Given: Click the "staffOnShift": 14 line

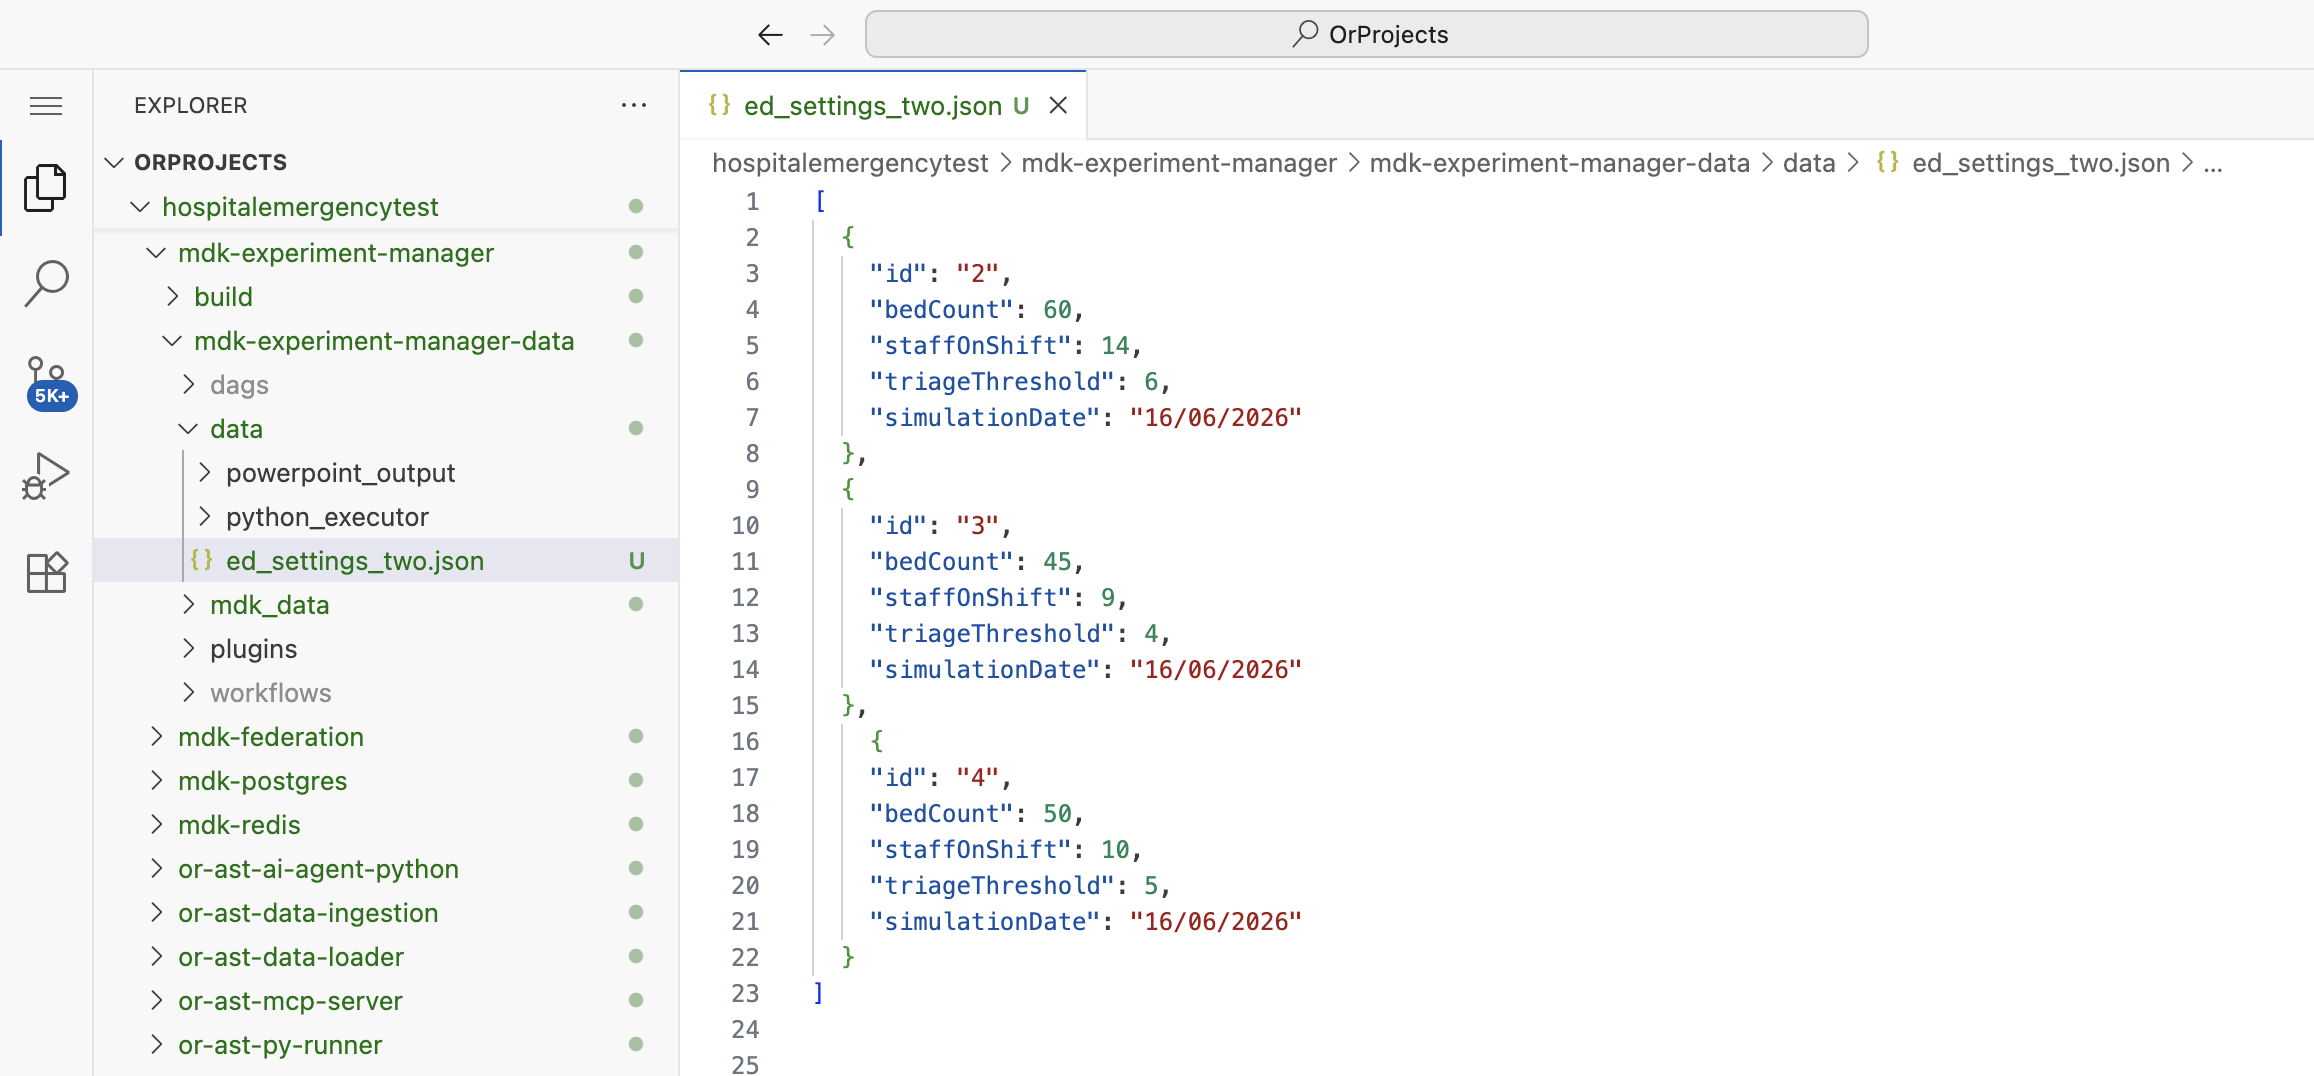Looking at the screenshot, I should click(1005, 345).
